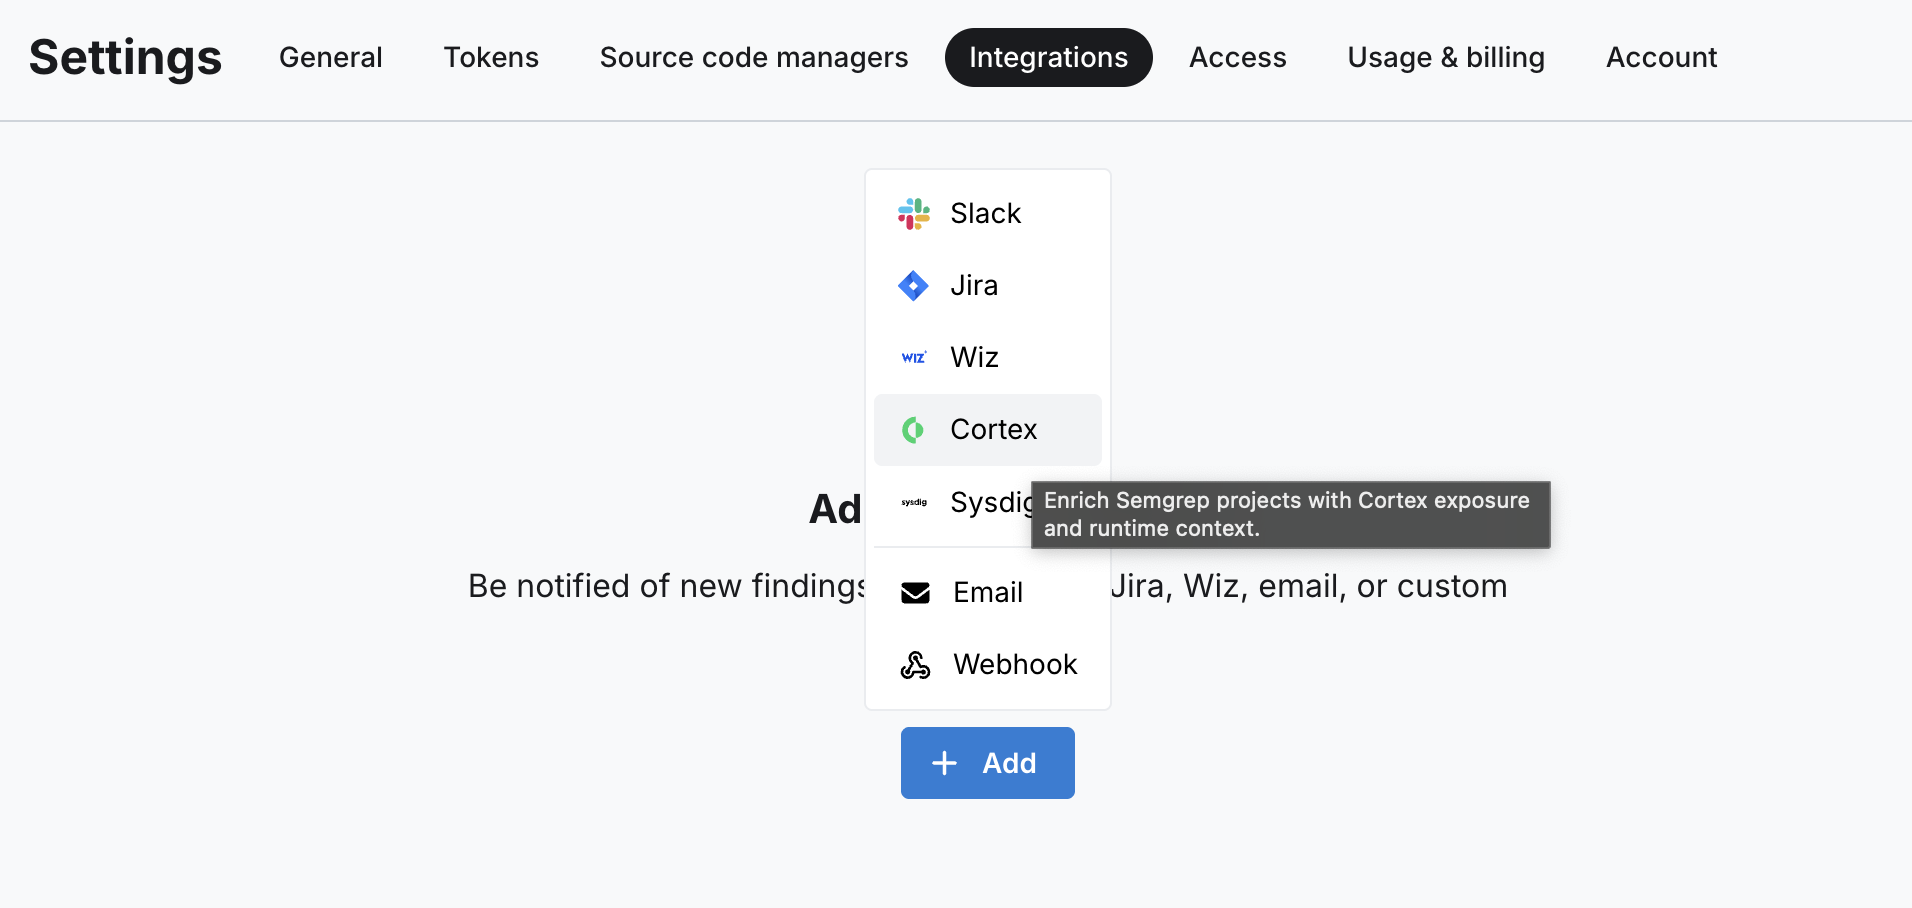1912x908 pixels.
Task: Click the plus icon on the Add button
Action: point(944,762)
